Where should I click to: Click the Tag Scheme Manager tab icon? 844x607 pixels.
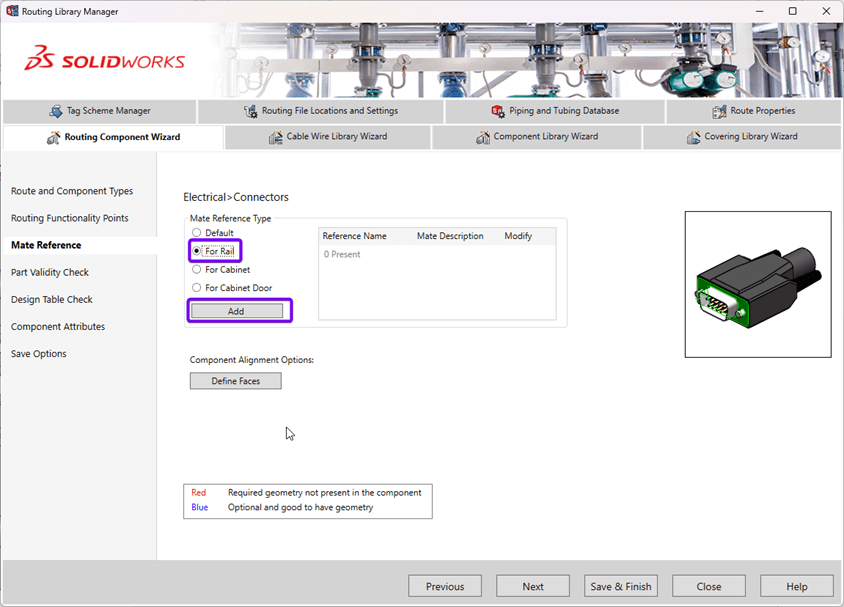pyautogui.click(x=55, y=111)
